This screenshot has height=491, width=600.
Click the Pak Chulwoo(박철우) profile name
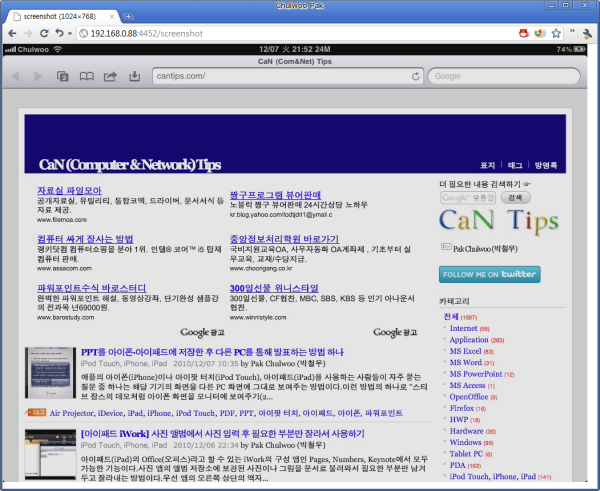pos(485,249)
